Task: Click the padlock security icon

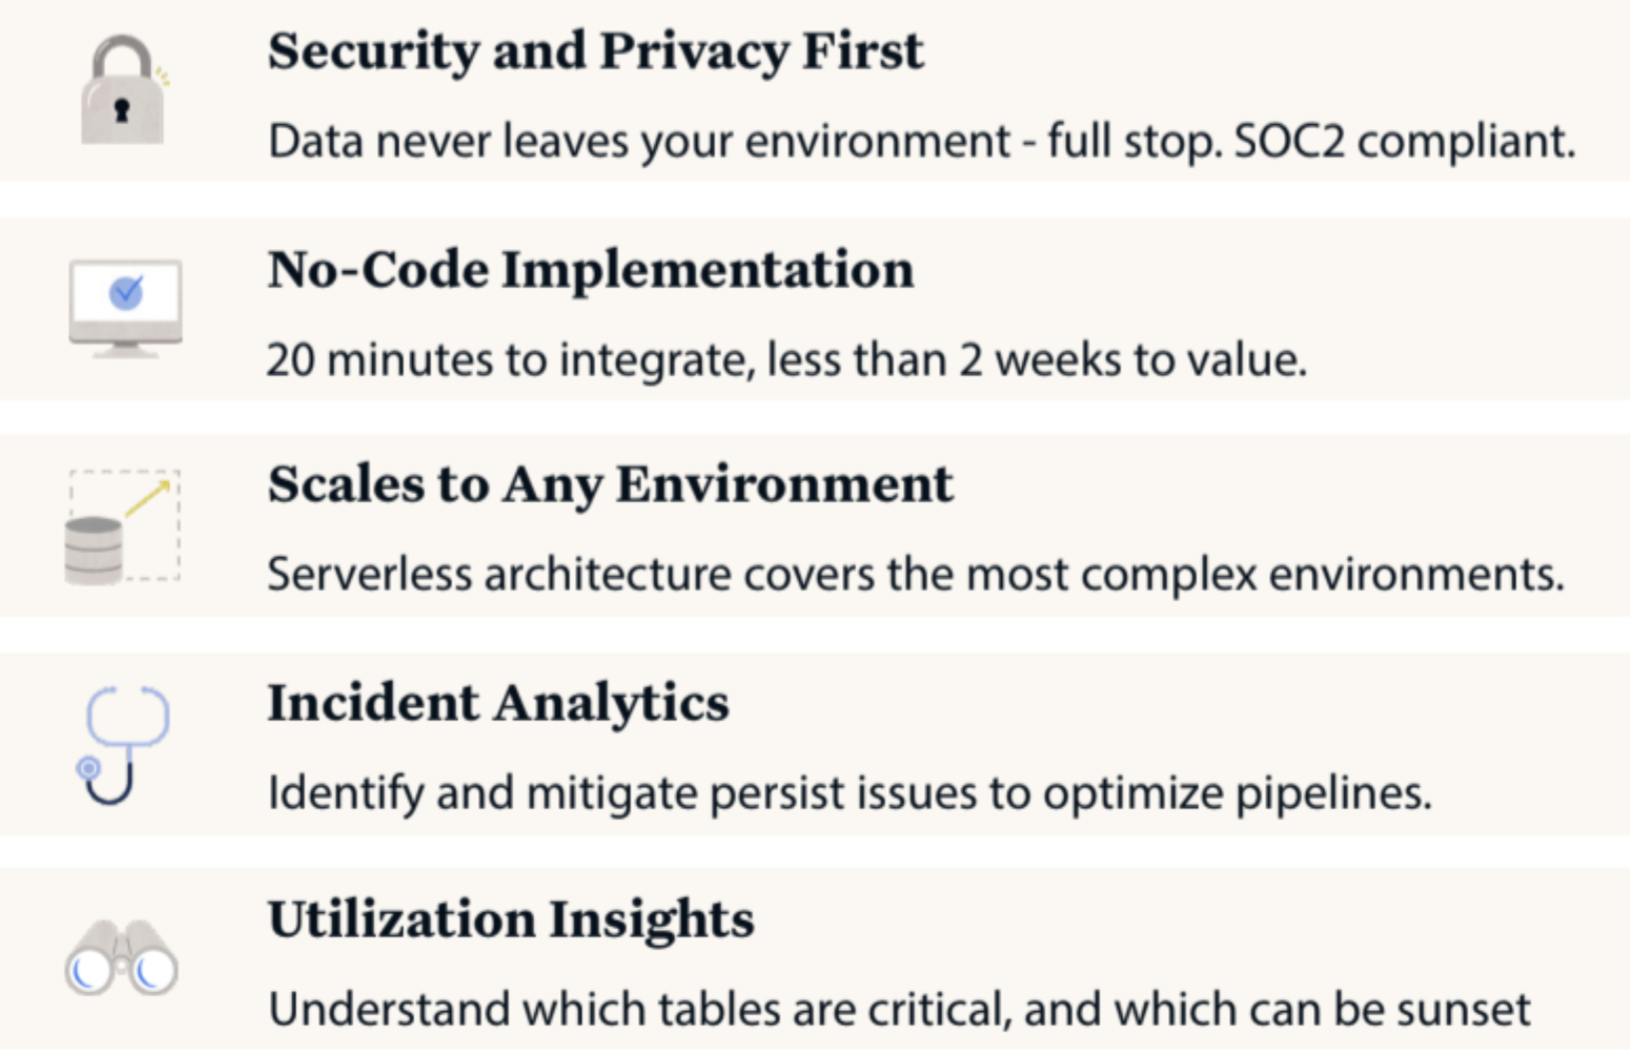Action: click(x=123, y=92)
